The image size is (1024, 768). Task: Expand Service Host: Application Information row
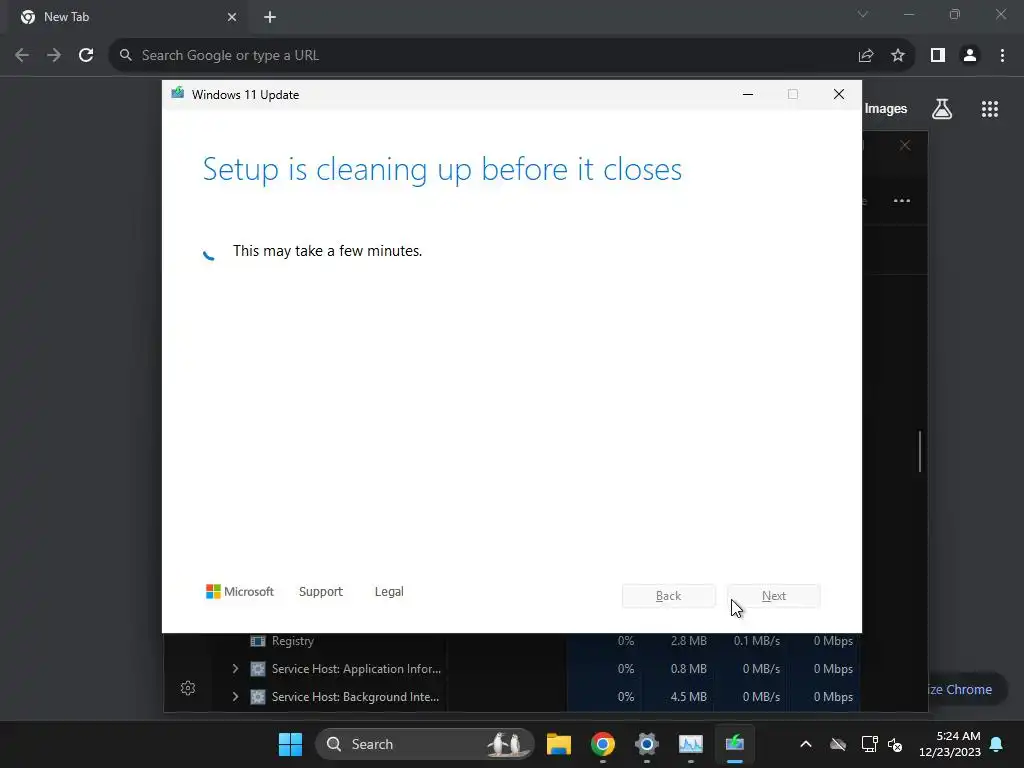pyautogui.click(x=235, y=669)
